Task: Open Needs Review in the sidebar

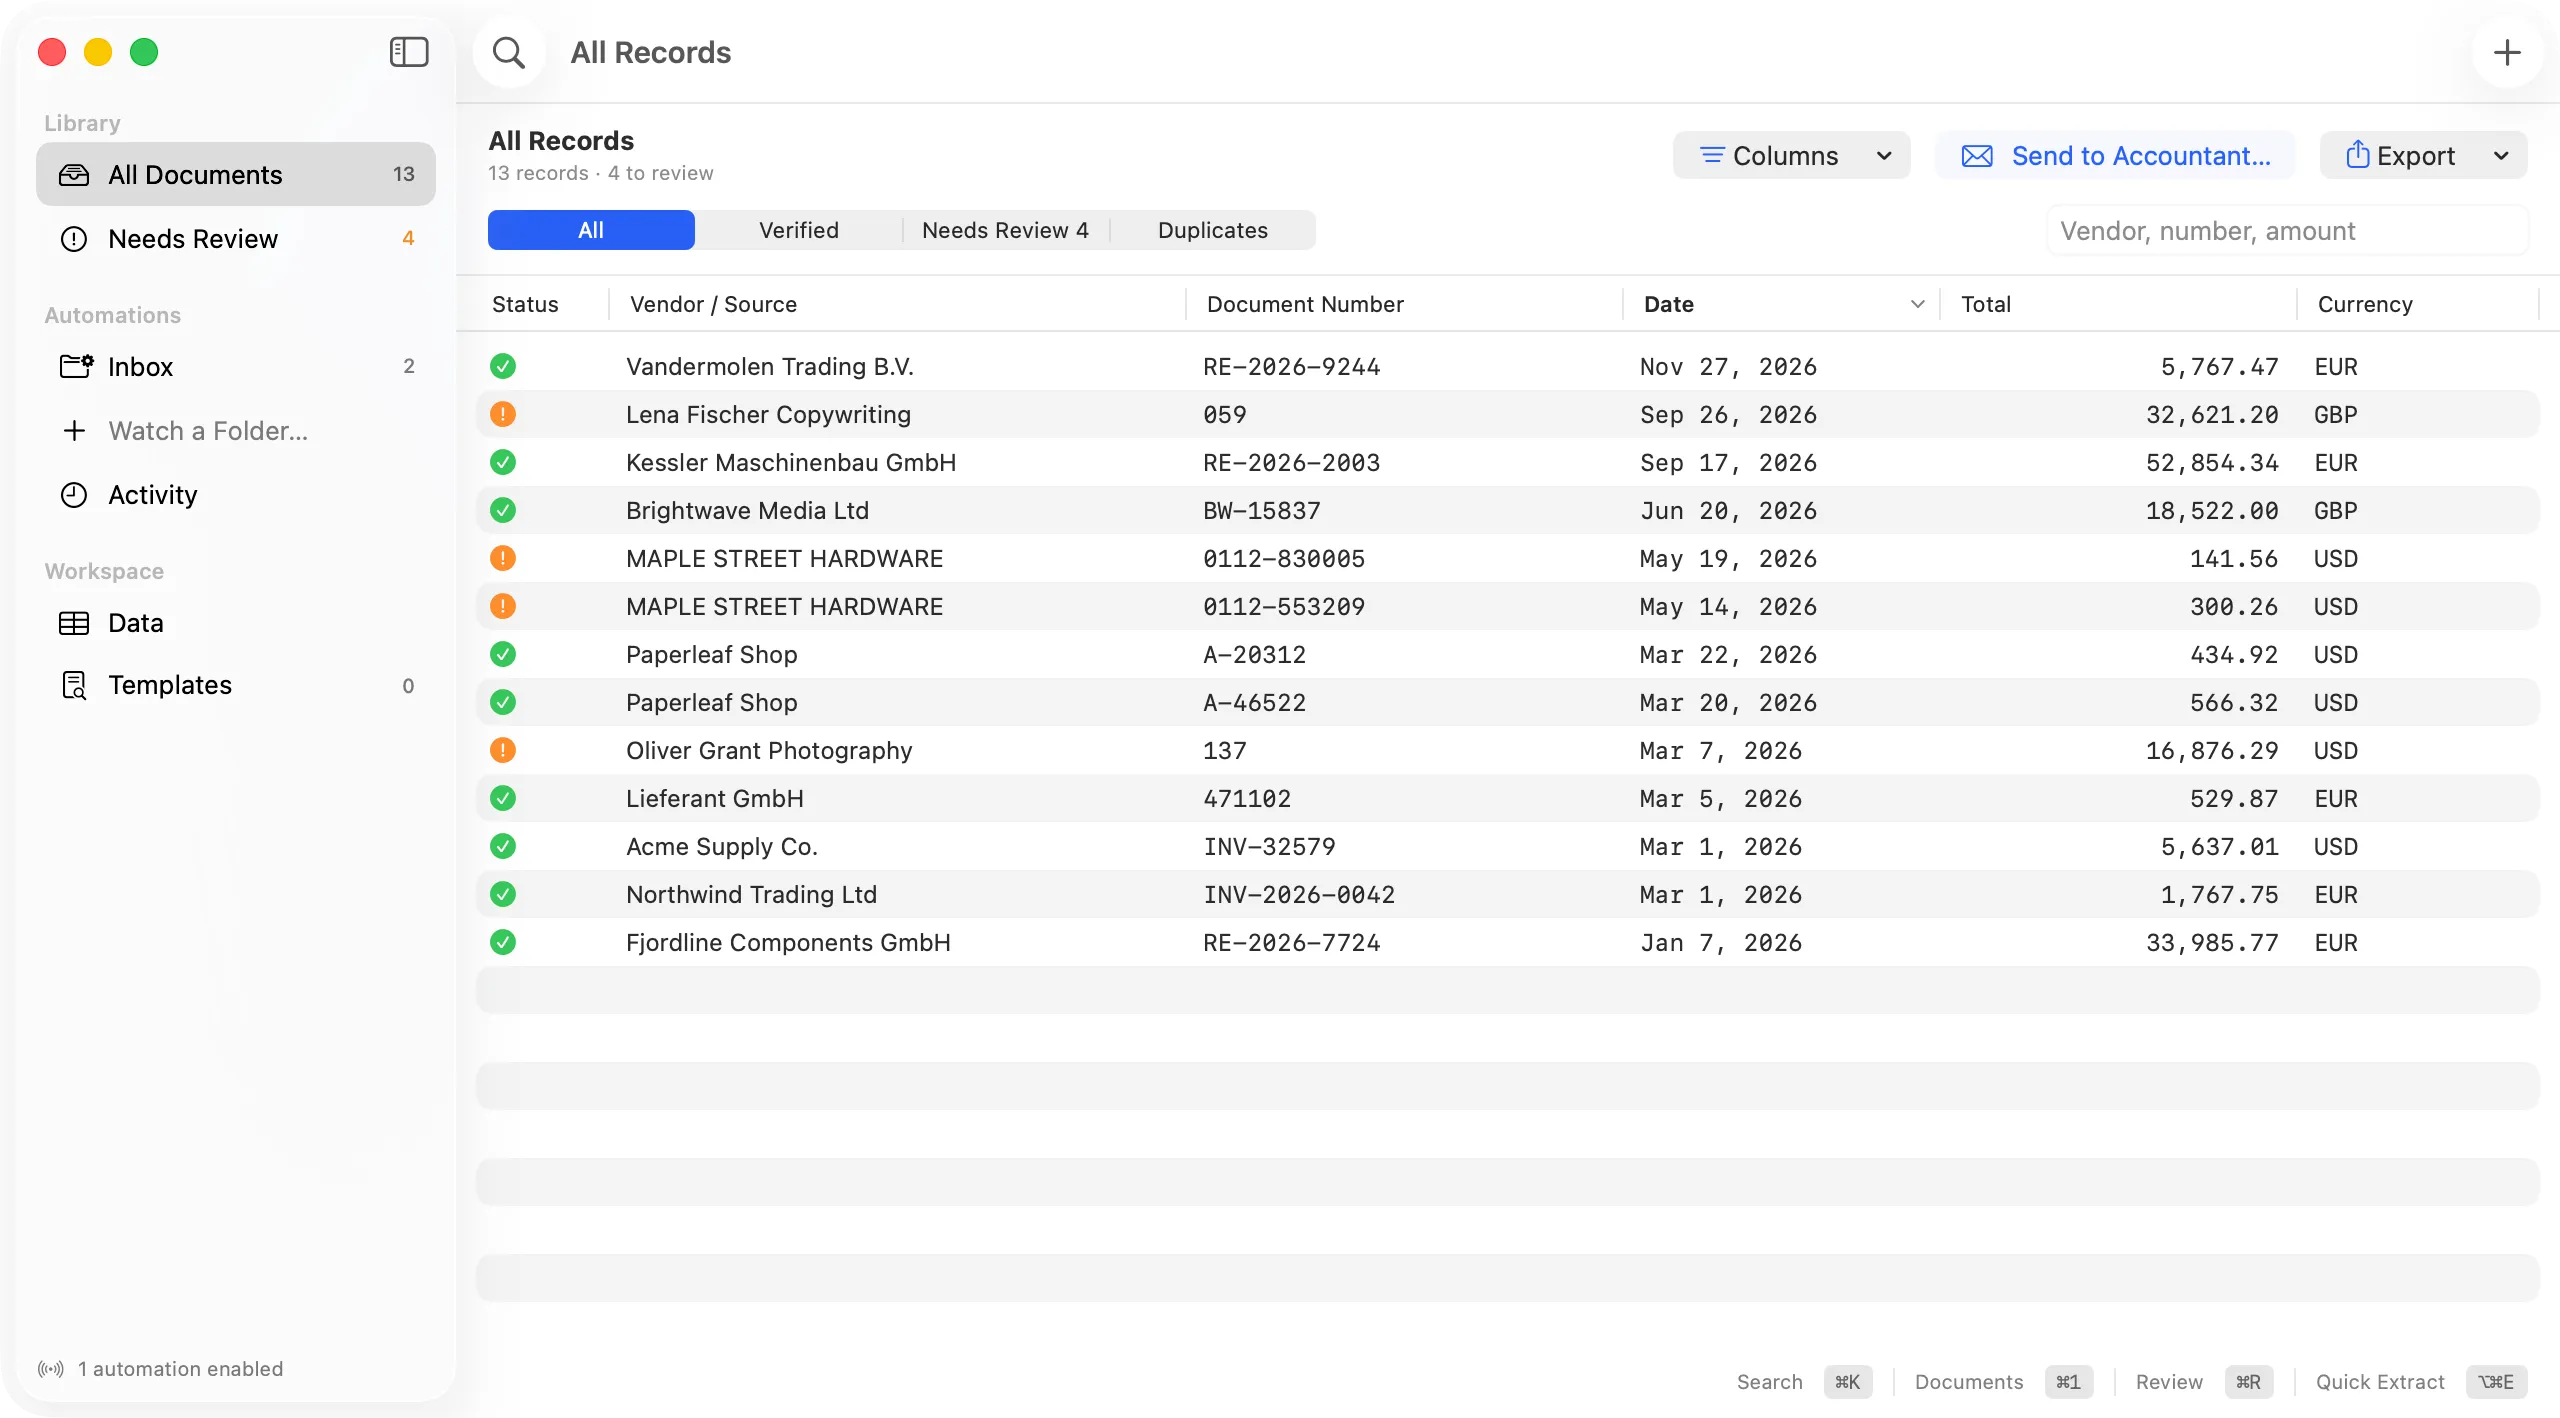Action: click(x=236, y=239)
